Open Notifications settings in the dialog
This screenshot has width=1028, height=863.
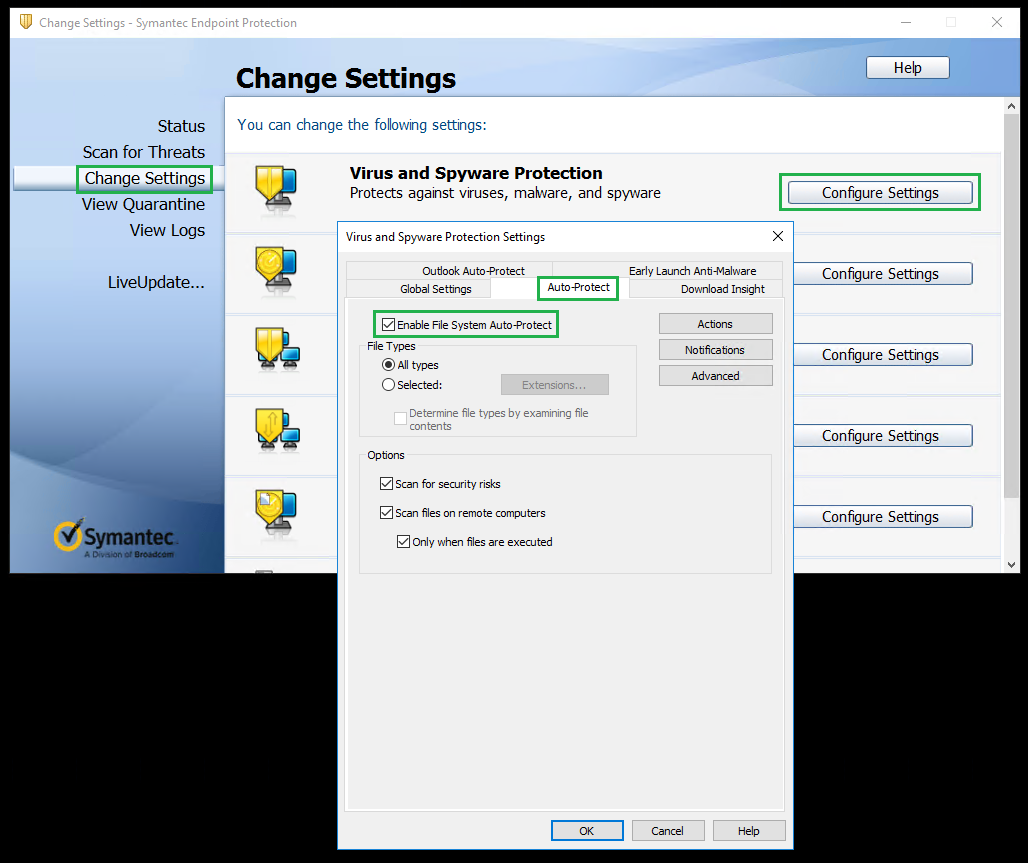[715, 349]
